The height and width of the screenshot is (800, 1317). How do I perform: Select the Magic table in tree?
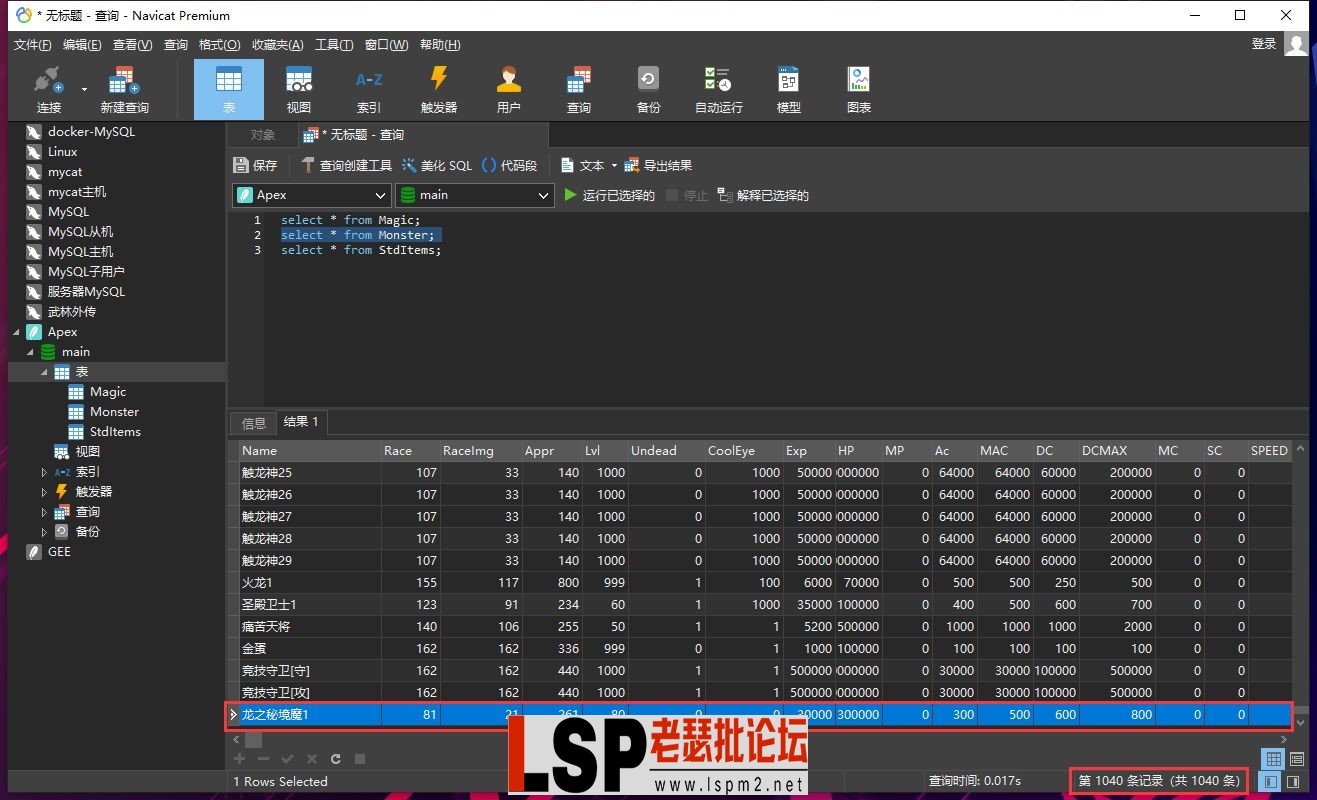108,392
